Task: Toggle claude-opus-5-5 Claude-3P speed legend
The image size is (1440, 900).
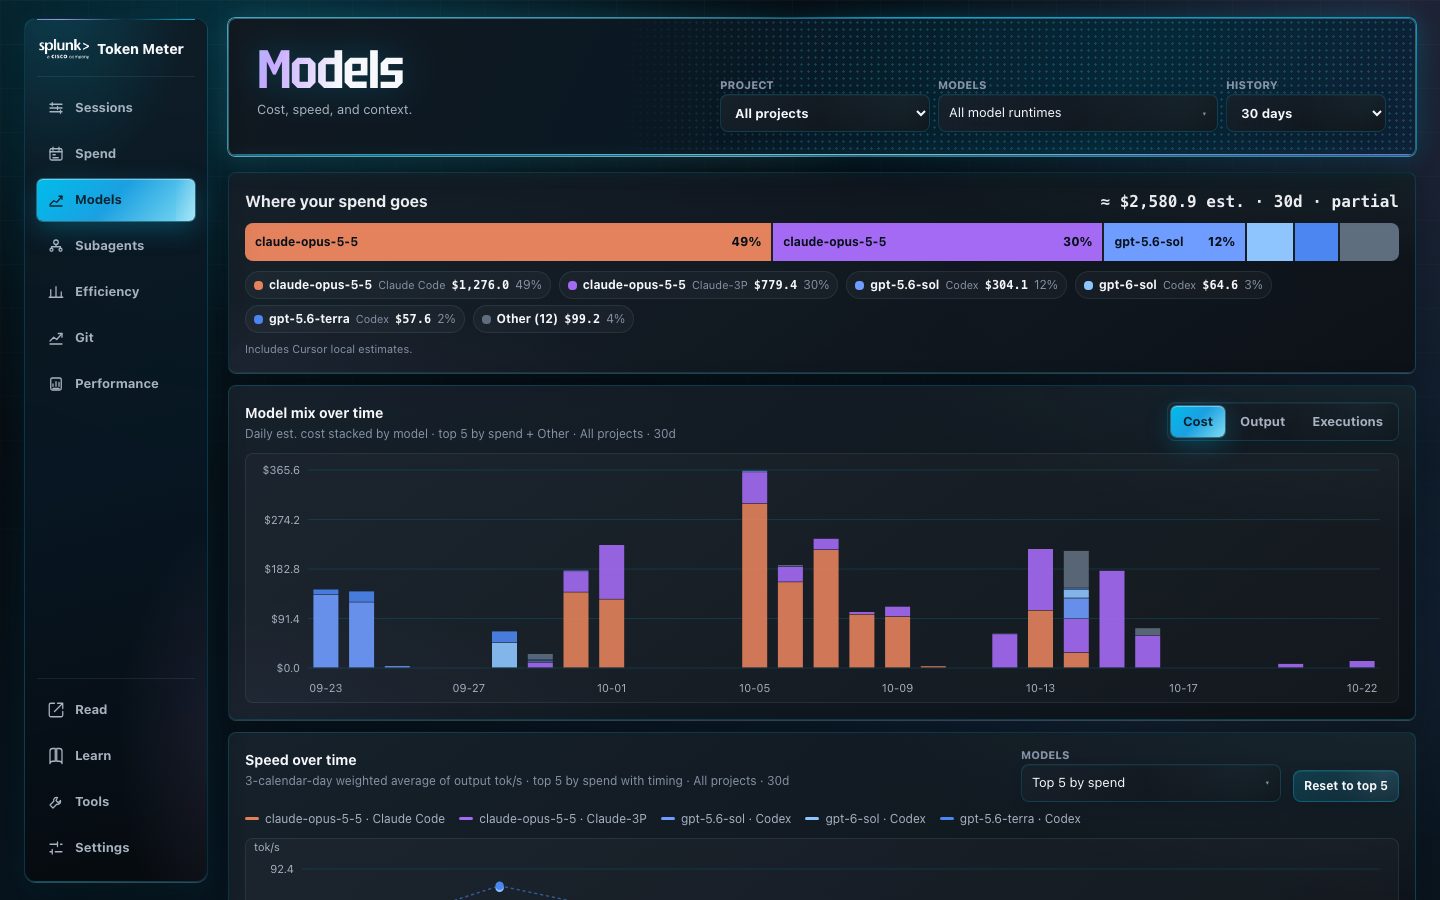Action: tap(553, 819)
